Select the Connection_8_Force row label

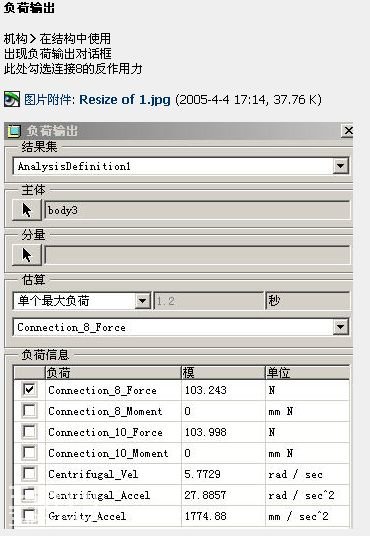point(102,390)
